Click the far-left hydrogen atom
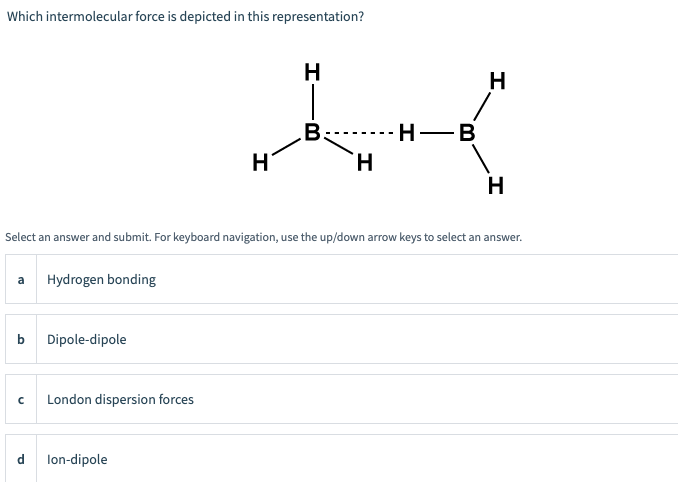The image size is (678, 482). pos(260,162)
